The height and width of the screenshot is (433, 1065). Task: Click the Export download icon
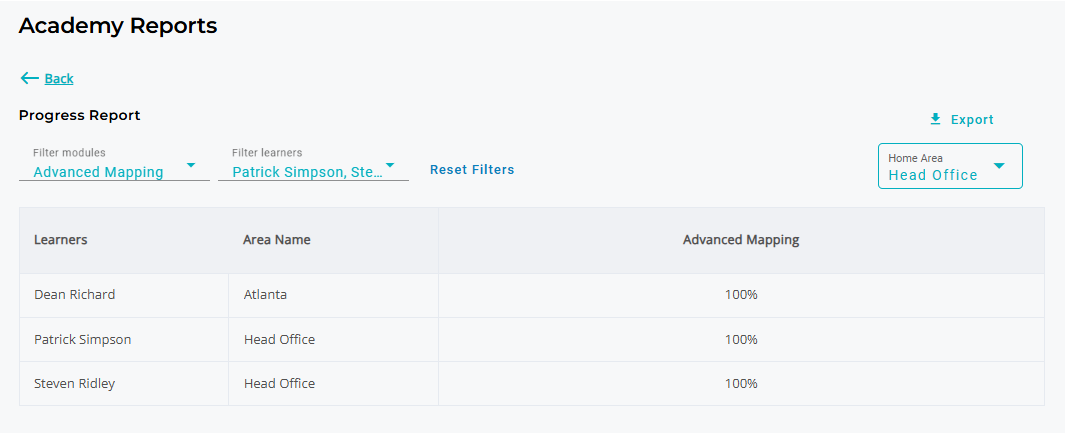click(x=935, y=119)
